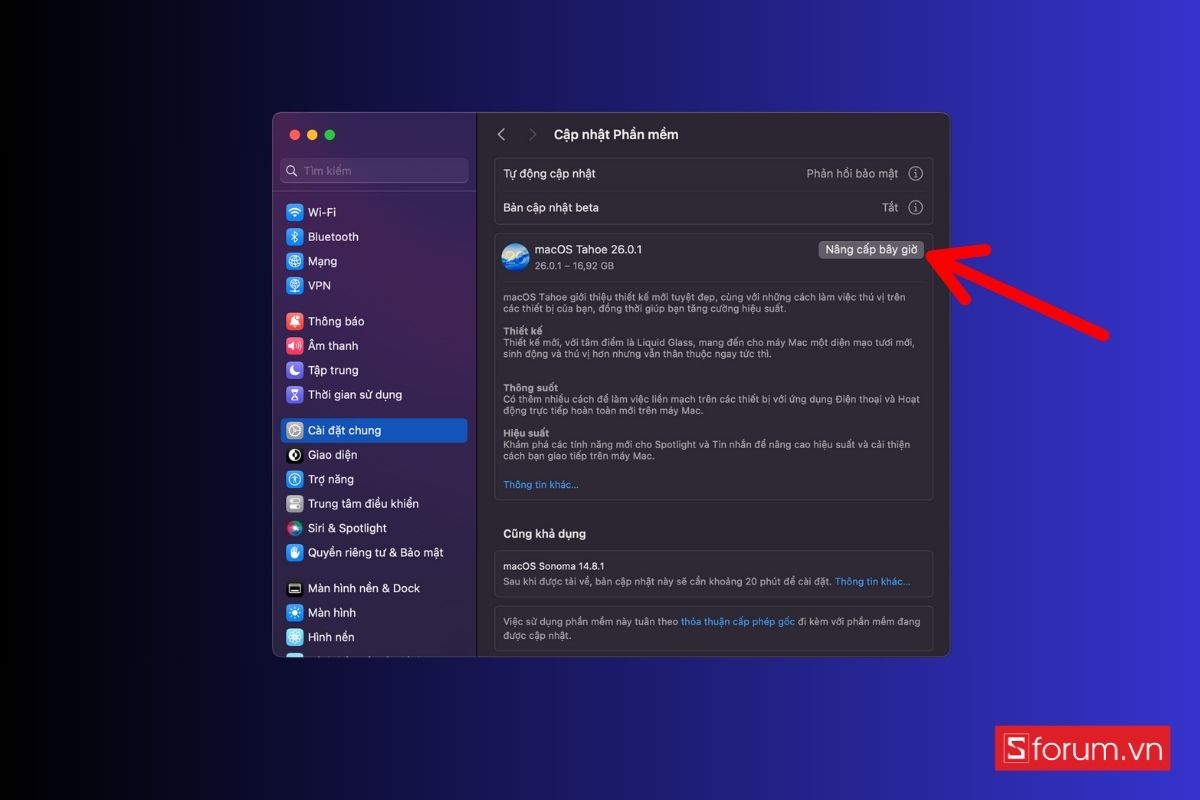Go forward with the right chevron
The image size is (1200, 800).
532,134
